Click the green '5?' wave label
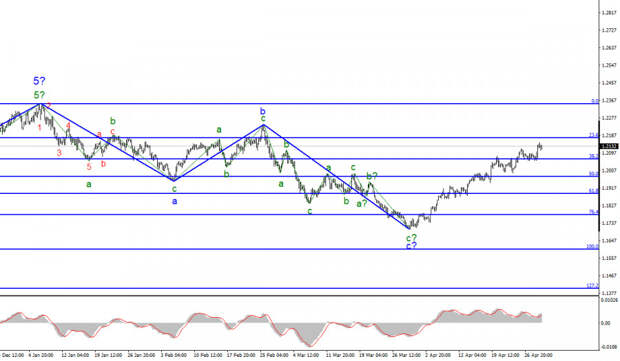The width and height of the screenshot is (620, 361). (x=39, y=95)
